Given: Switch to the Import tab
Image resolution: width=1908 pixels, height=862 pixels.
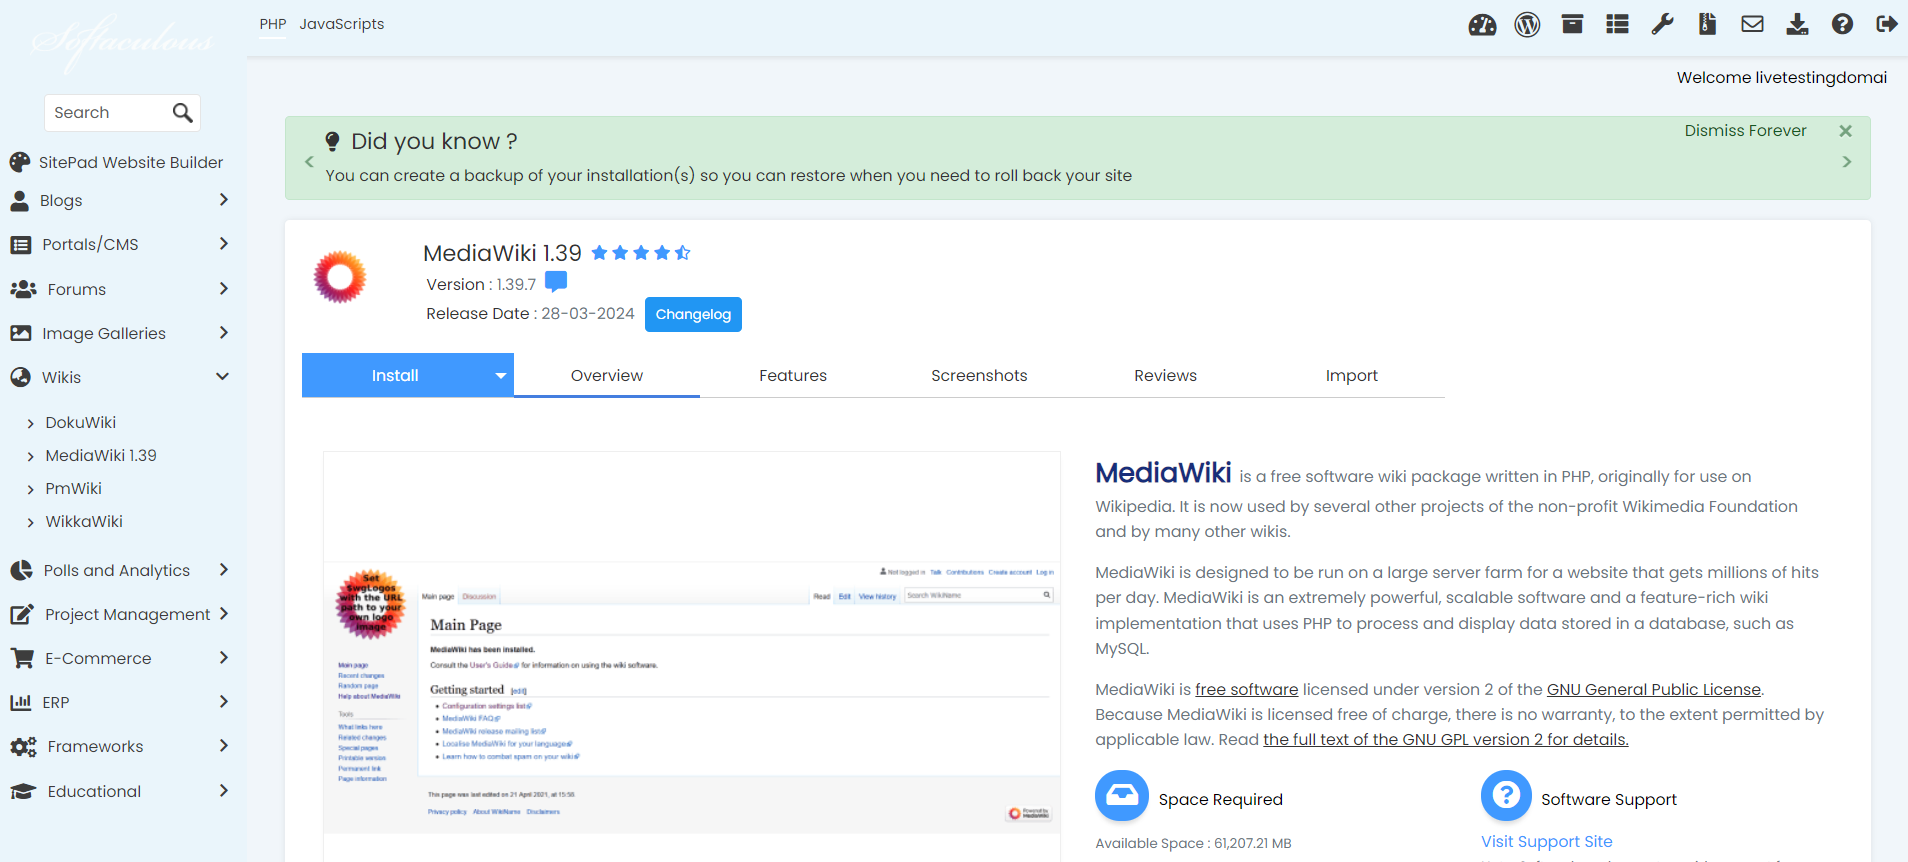Looking at the screenshot, I should click(1352, 376).
